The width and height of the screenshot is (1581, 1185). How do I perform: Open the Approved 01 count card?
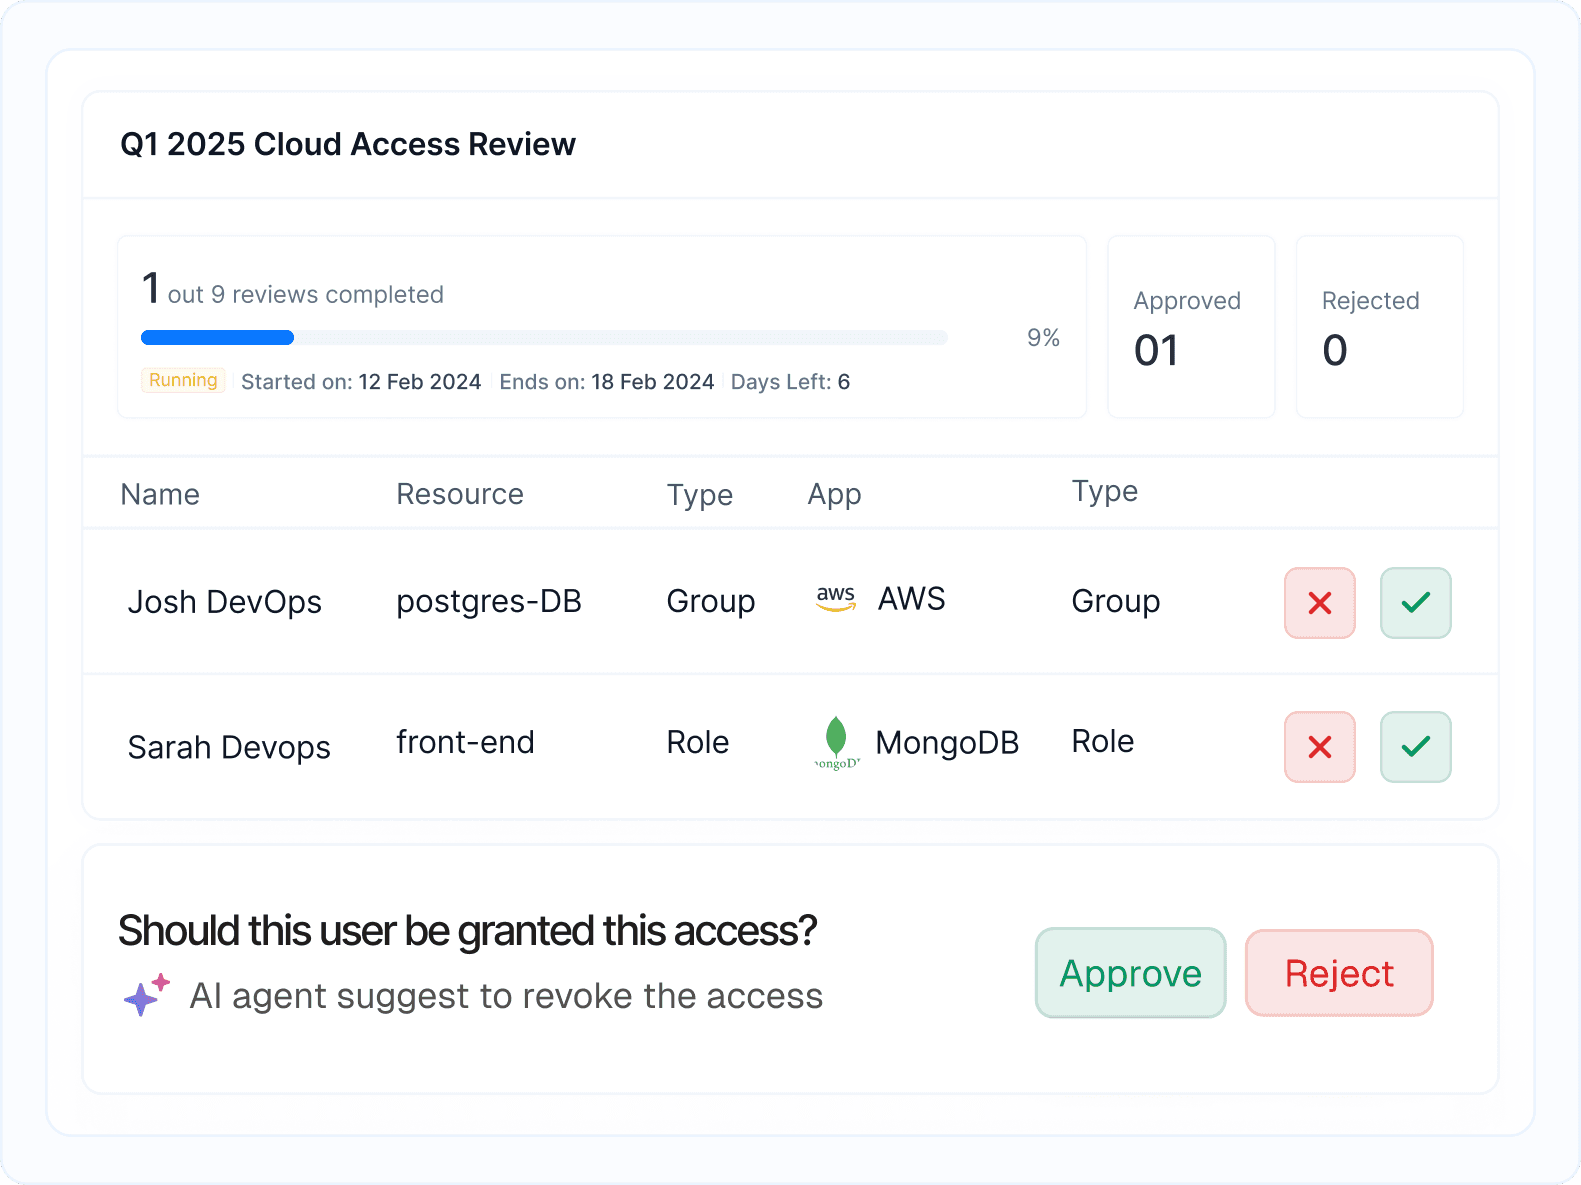[x=1191, y=327]
